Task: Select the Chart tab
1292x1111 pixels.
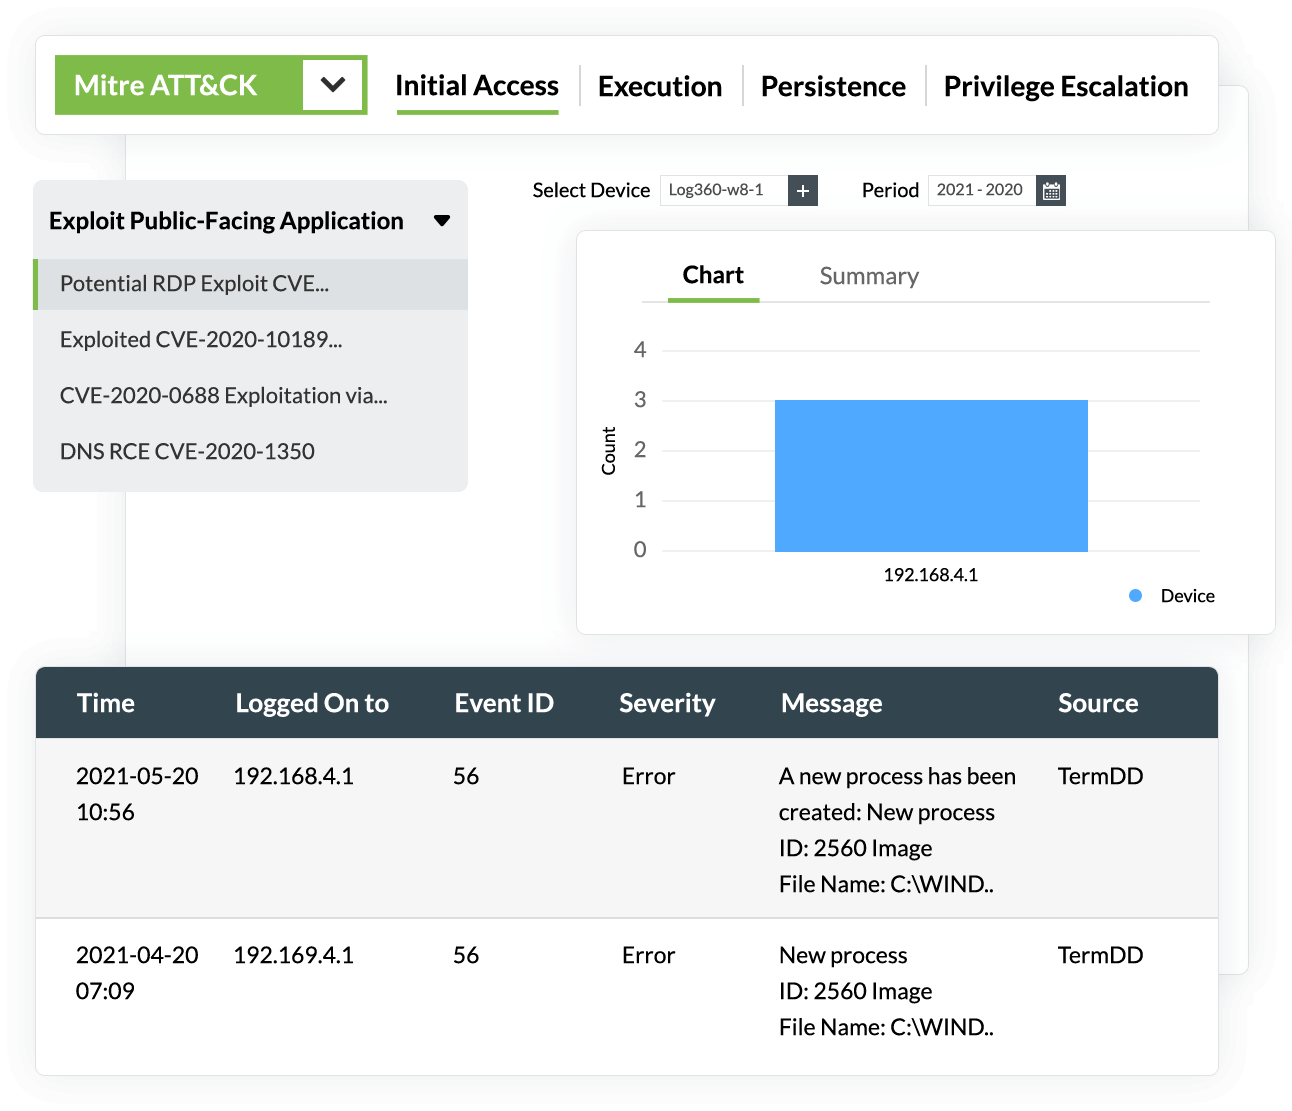Action: coord(712,275)
